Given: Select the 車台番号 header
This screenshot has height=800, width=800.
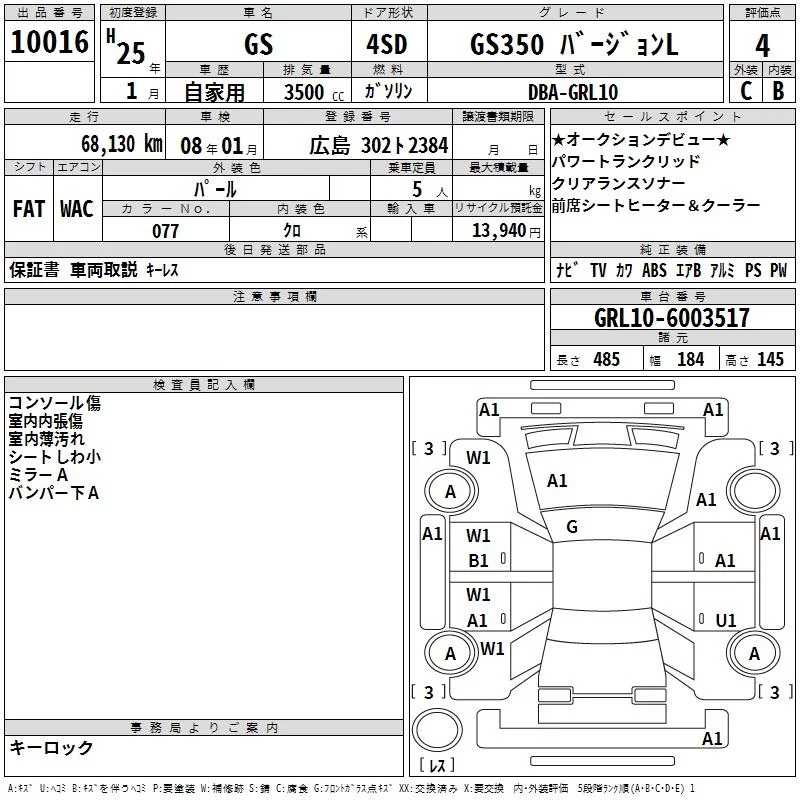Looking at the screenshot, I should click(x=673, y=296).
